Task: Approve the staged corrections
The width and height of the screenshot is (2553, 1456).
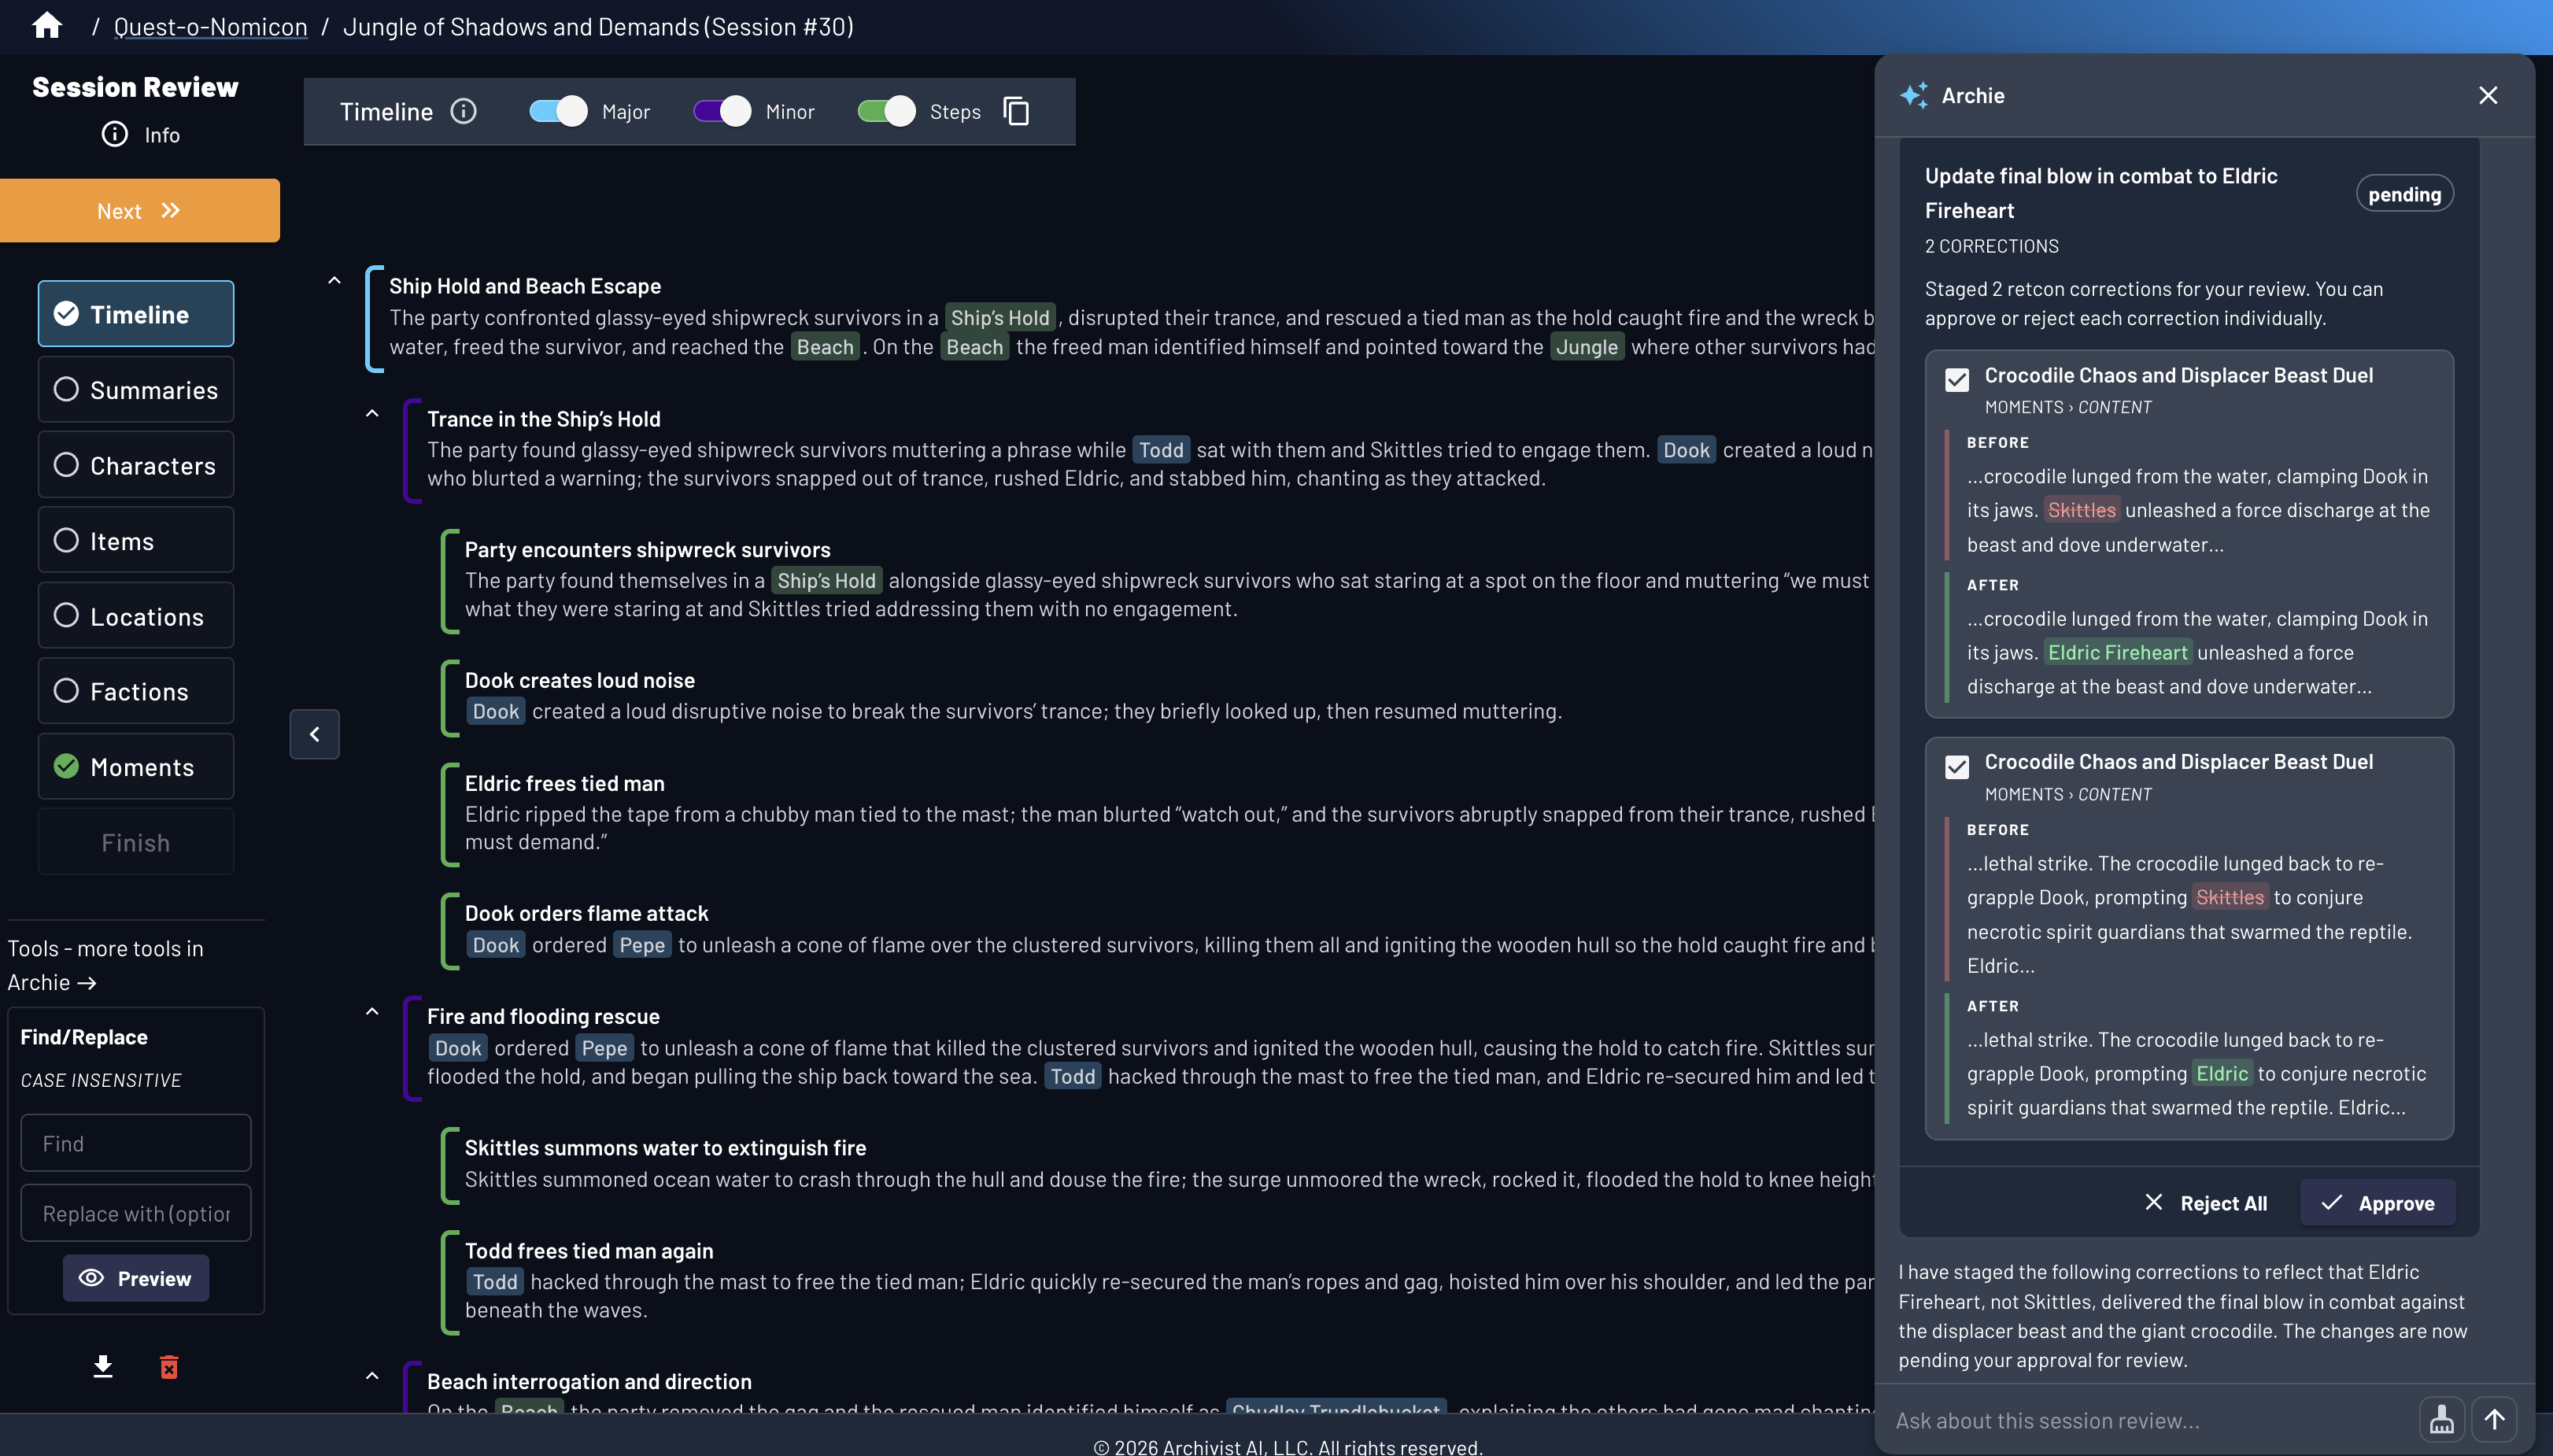Action: pyautogui.click(x=2377, y=1203)
